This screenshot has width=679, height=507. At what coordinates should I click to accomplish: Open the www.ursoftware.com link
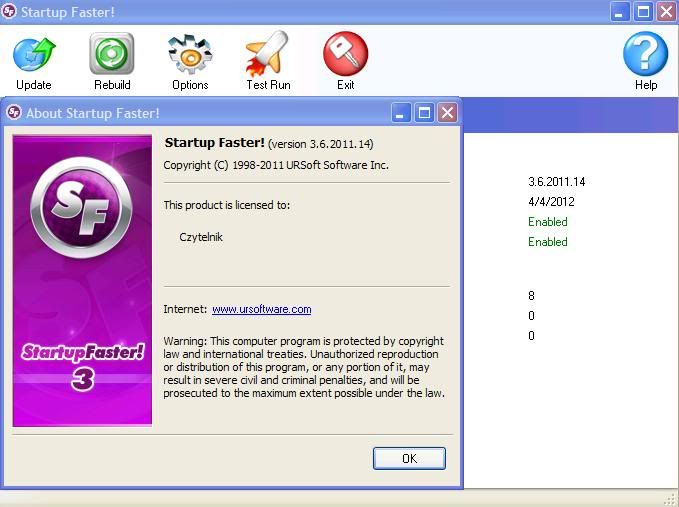tap(261, 310)
